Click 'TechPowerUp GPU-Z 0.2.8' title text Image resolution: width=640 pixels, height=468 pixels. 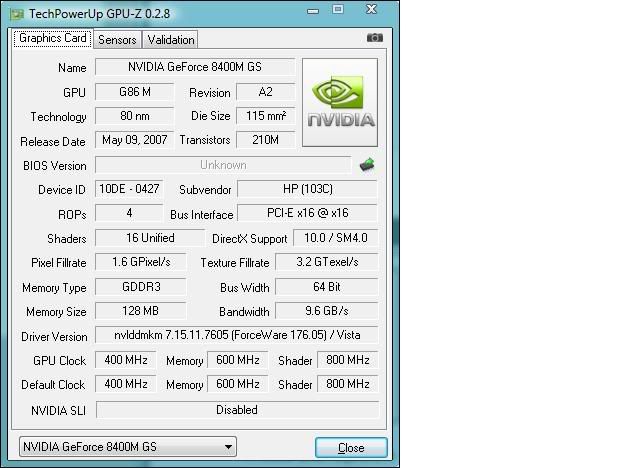coord(99,14)
